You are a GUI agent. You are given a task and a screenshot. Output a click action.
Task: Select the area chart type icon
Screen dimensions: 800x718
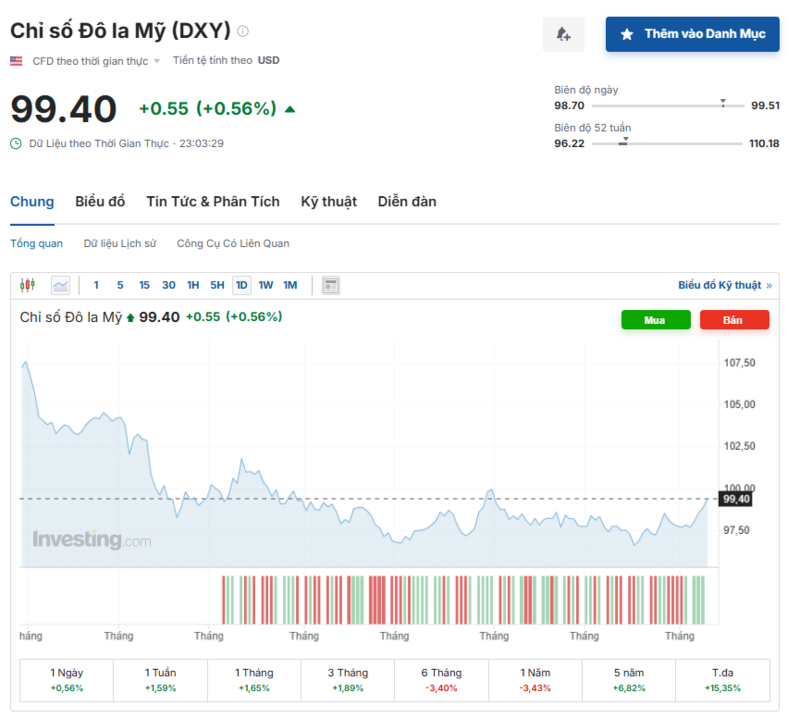(x=61, y=286)
